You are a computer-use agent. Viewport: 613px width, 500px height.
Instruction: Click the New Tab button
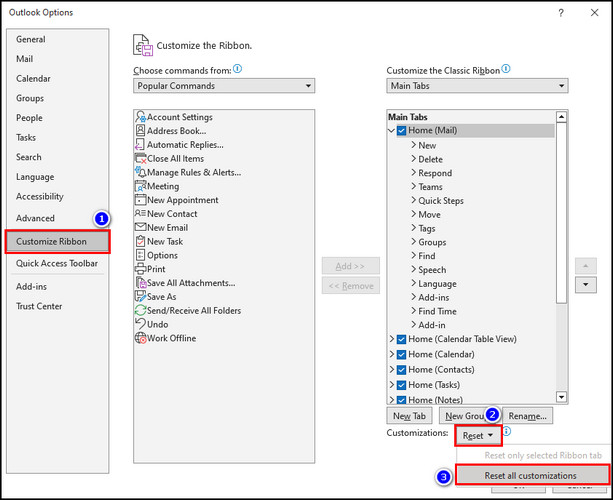point(409,415)
